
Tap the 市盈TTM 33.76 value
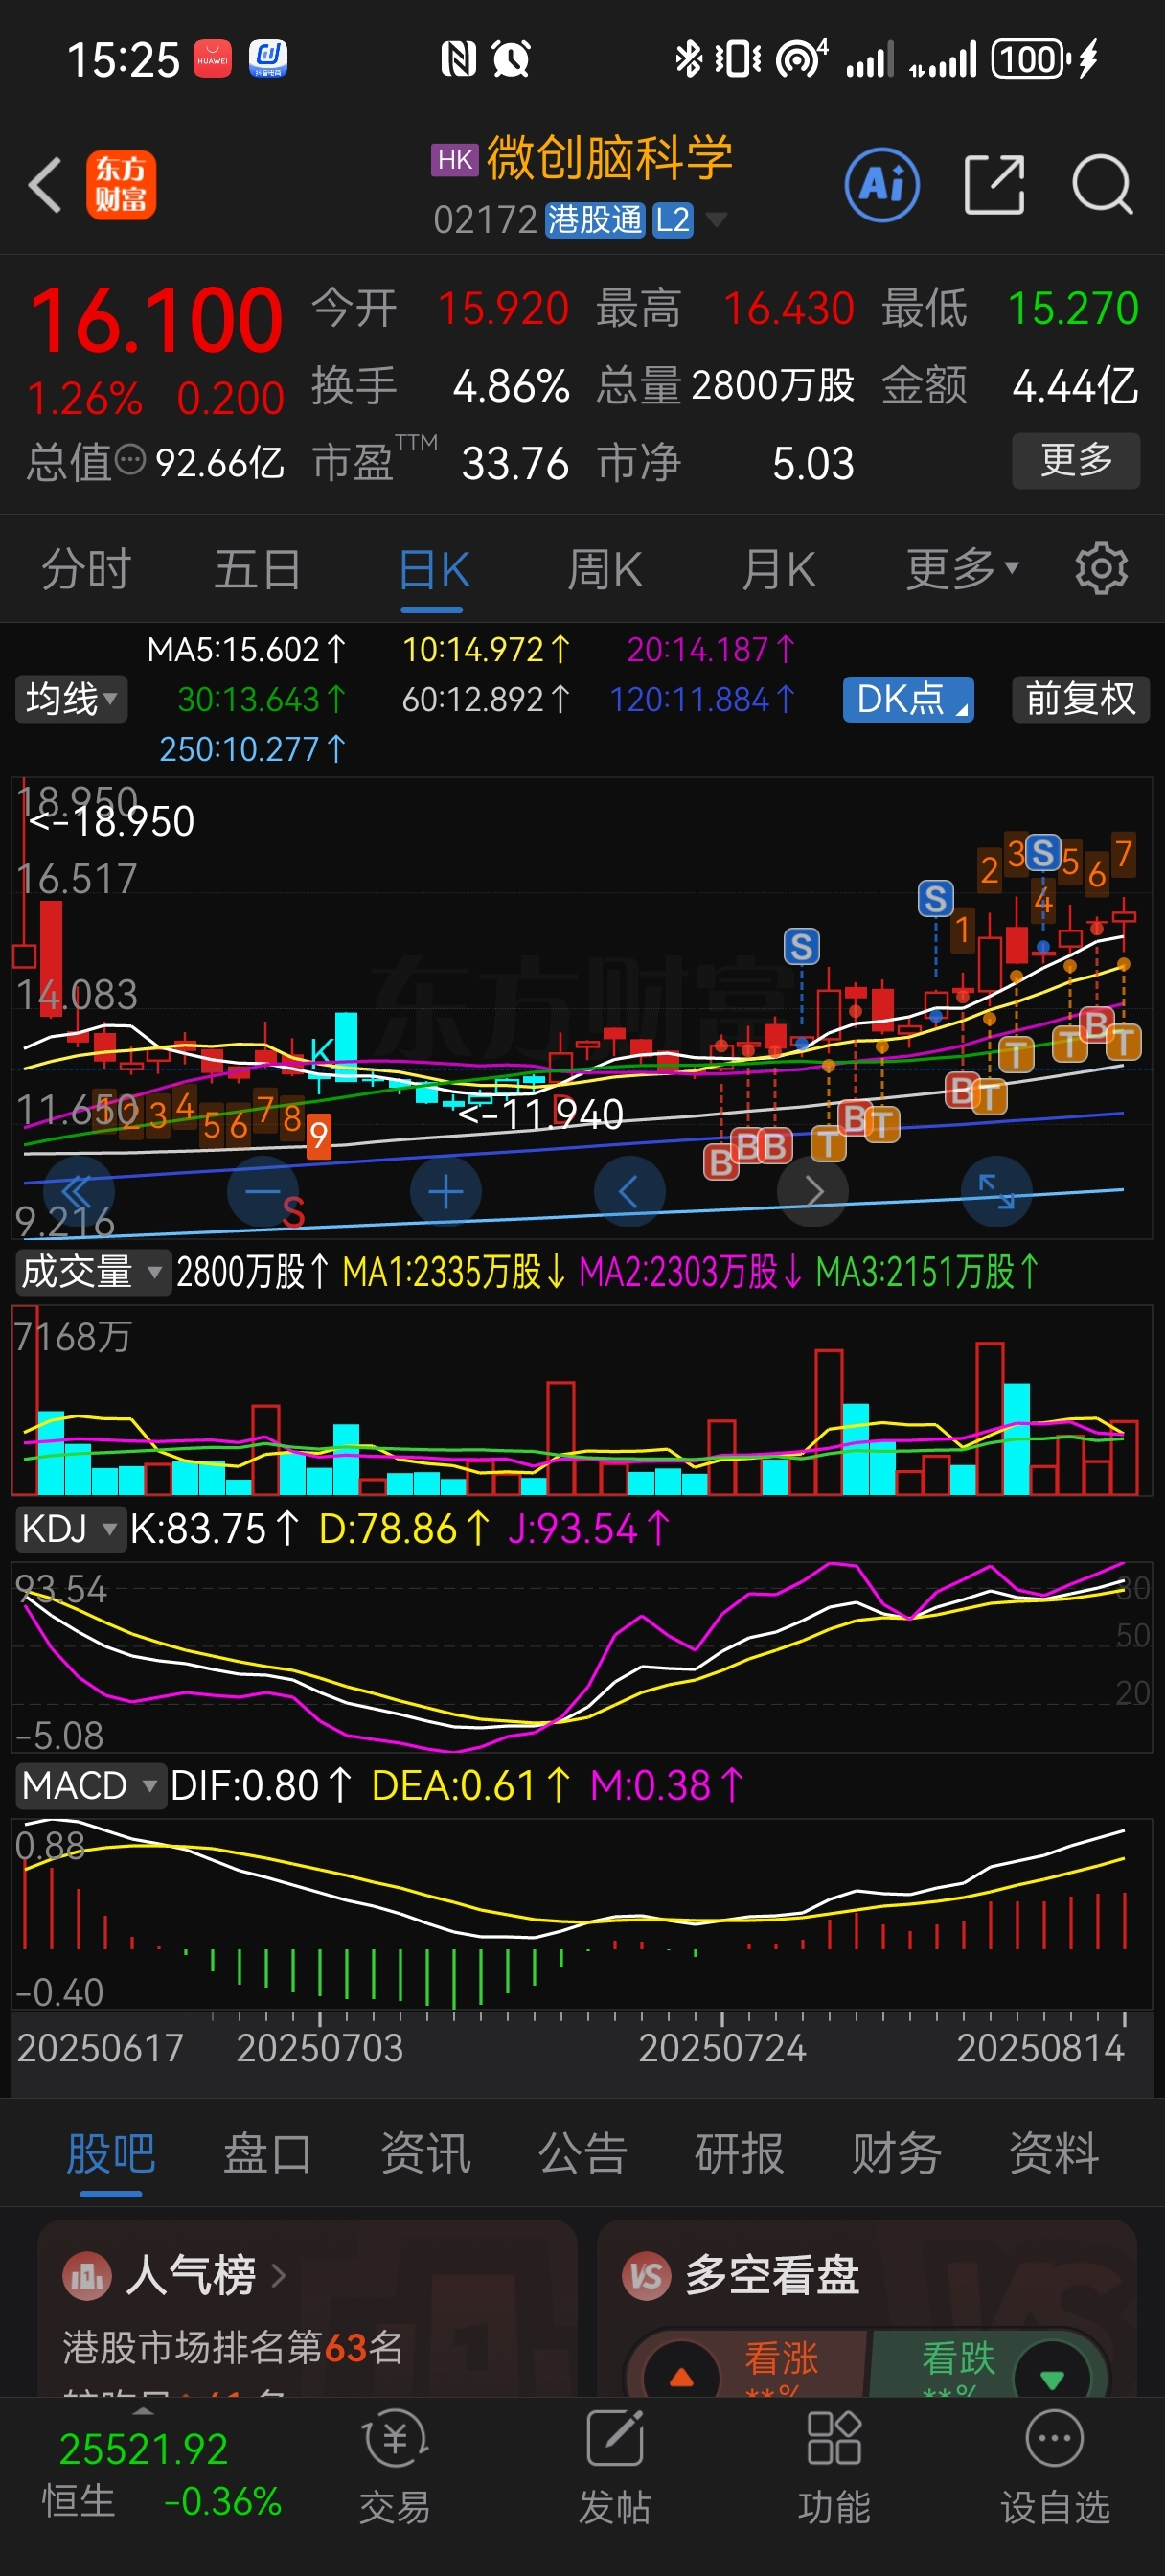pos(515,463)
